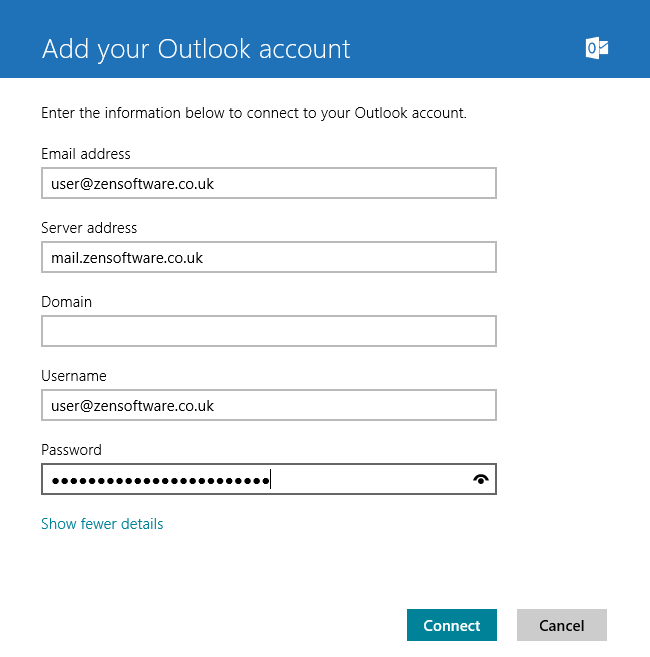The image size is (650, 657).
Task: Click the "Password" label text
Action: coord(71,450)
